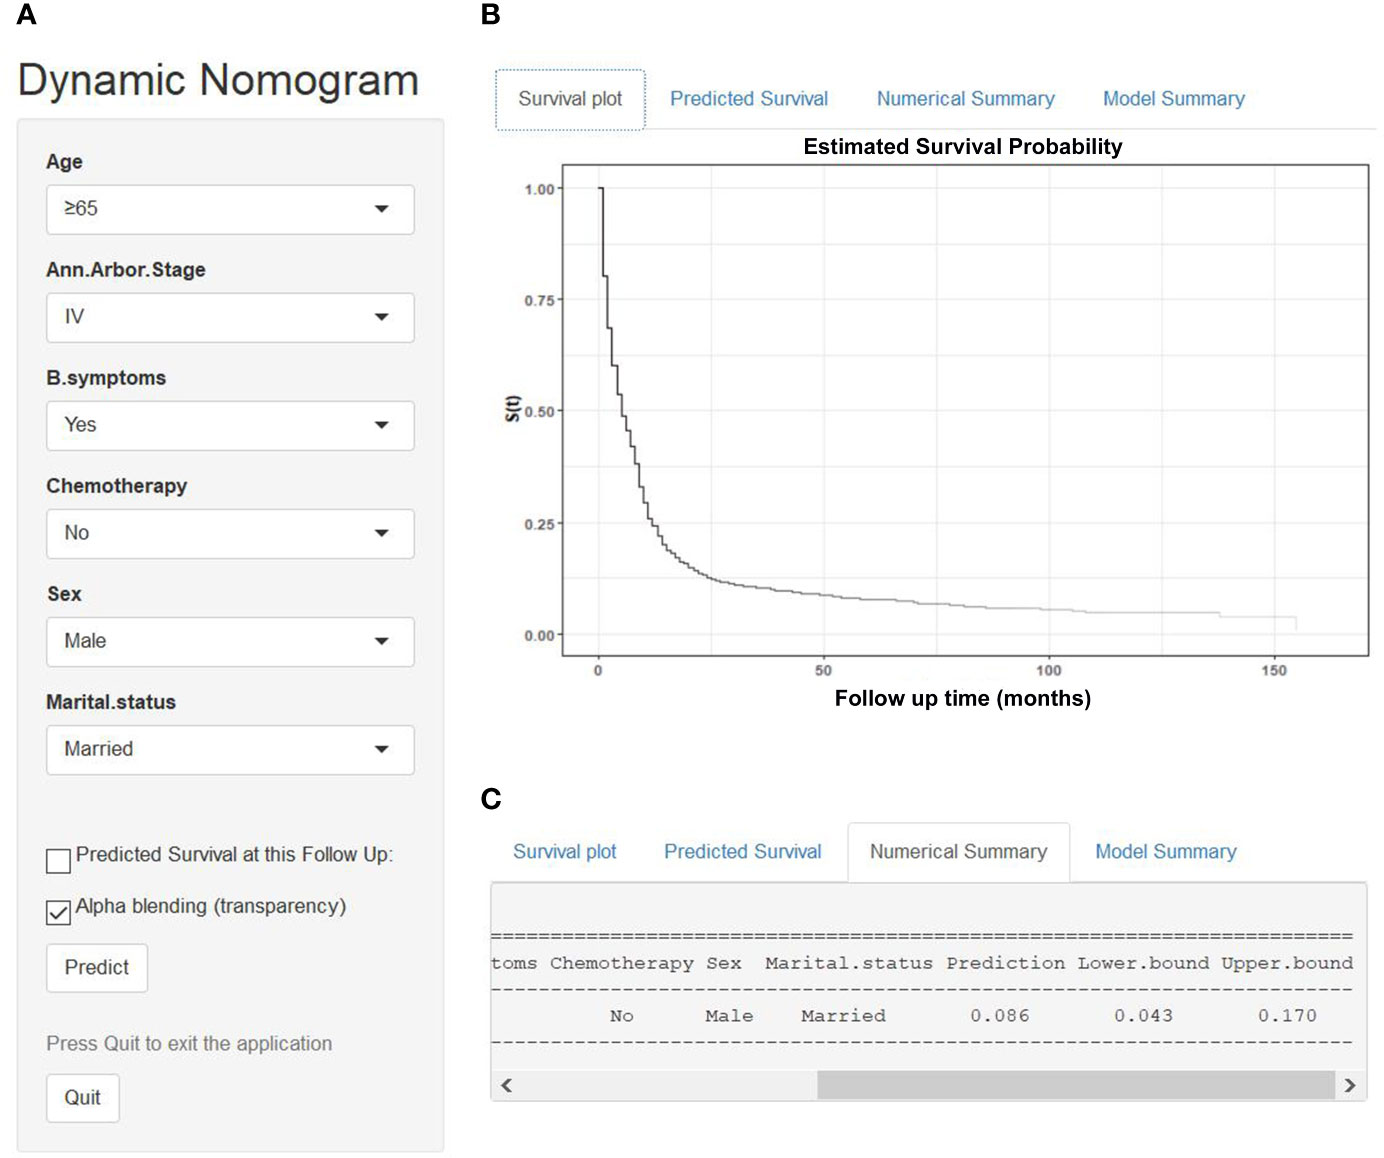Click the Lower.bound value 0.043
Viewport: 1384px width, 1158px height.
point(1144,1016)
